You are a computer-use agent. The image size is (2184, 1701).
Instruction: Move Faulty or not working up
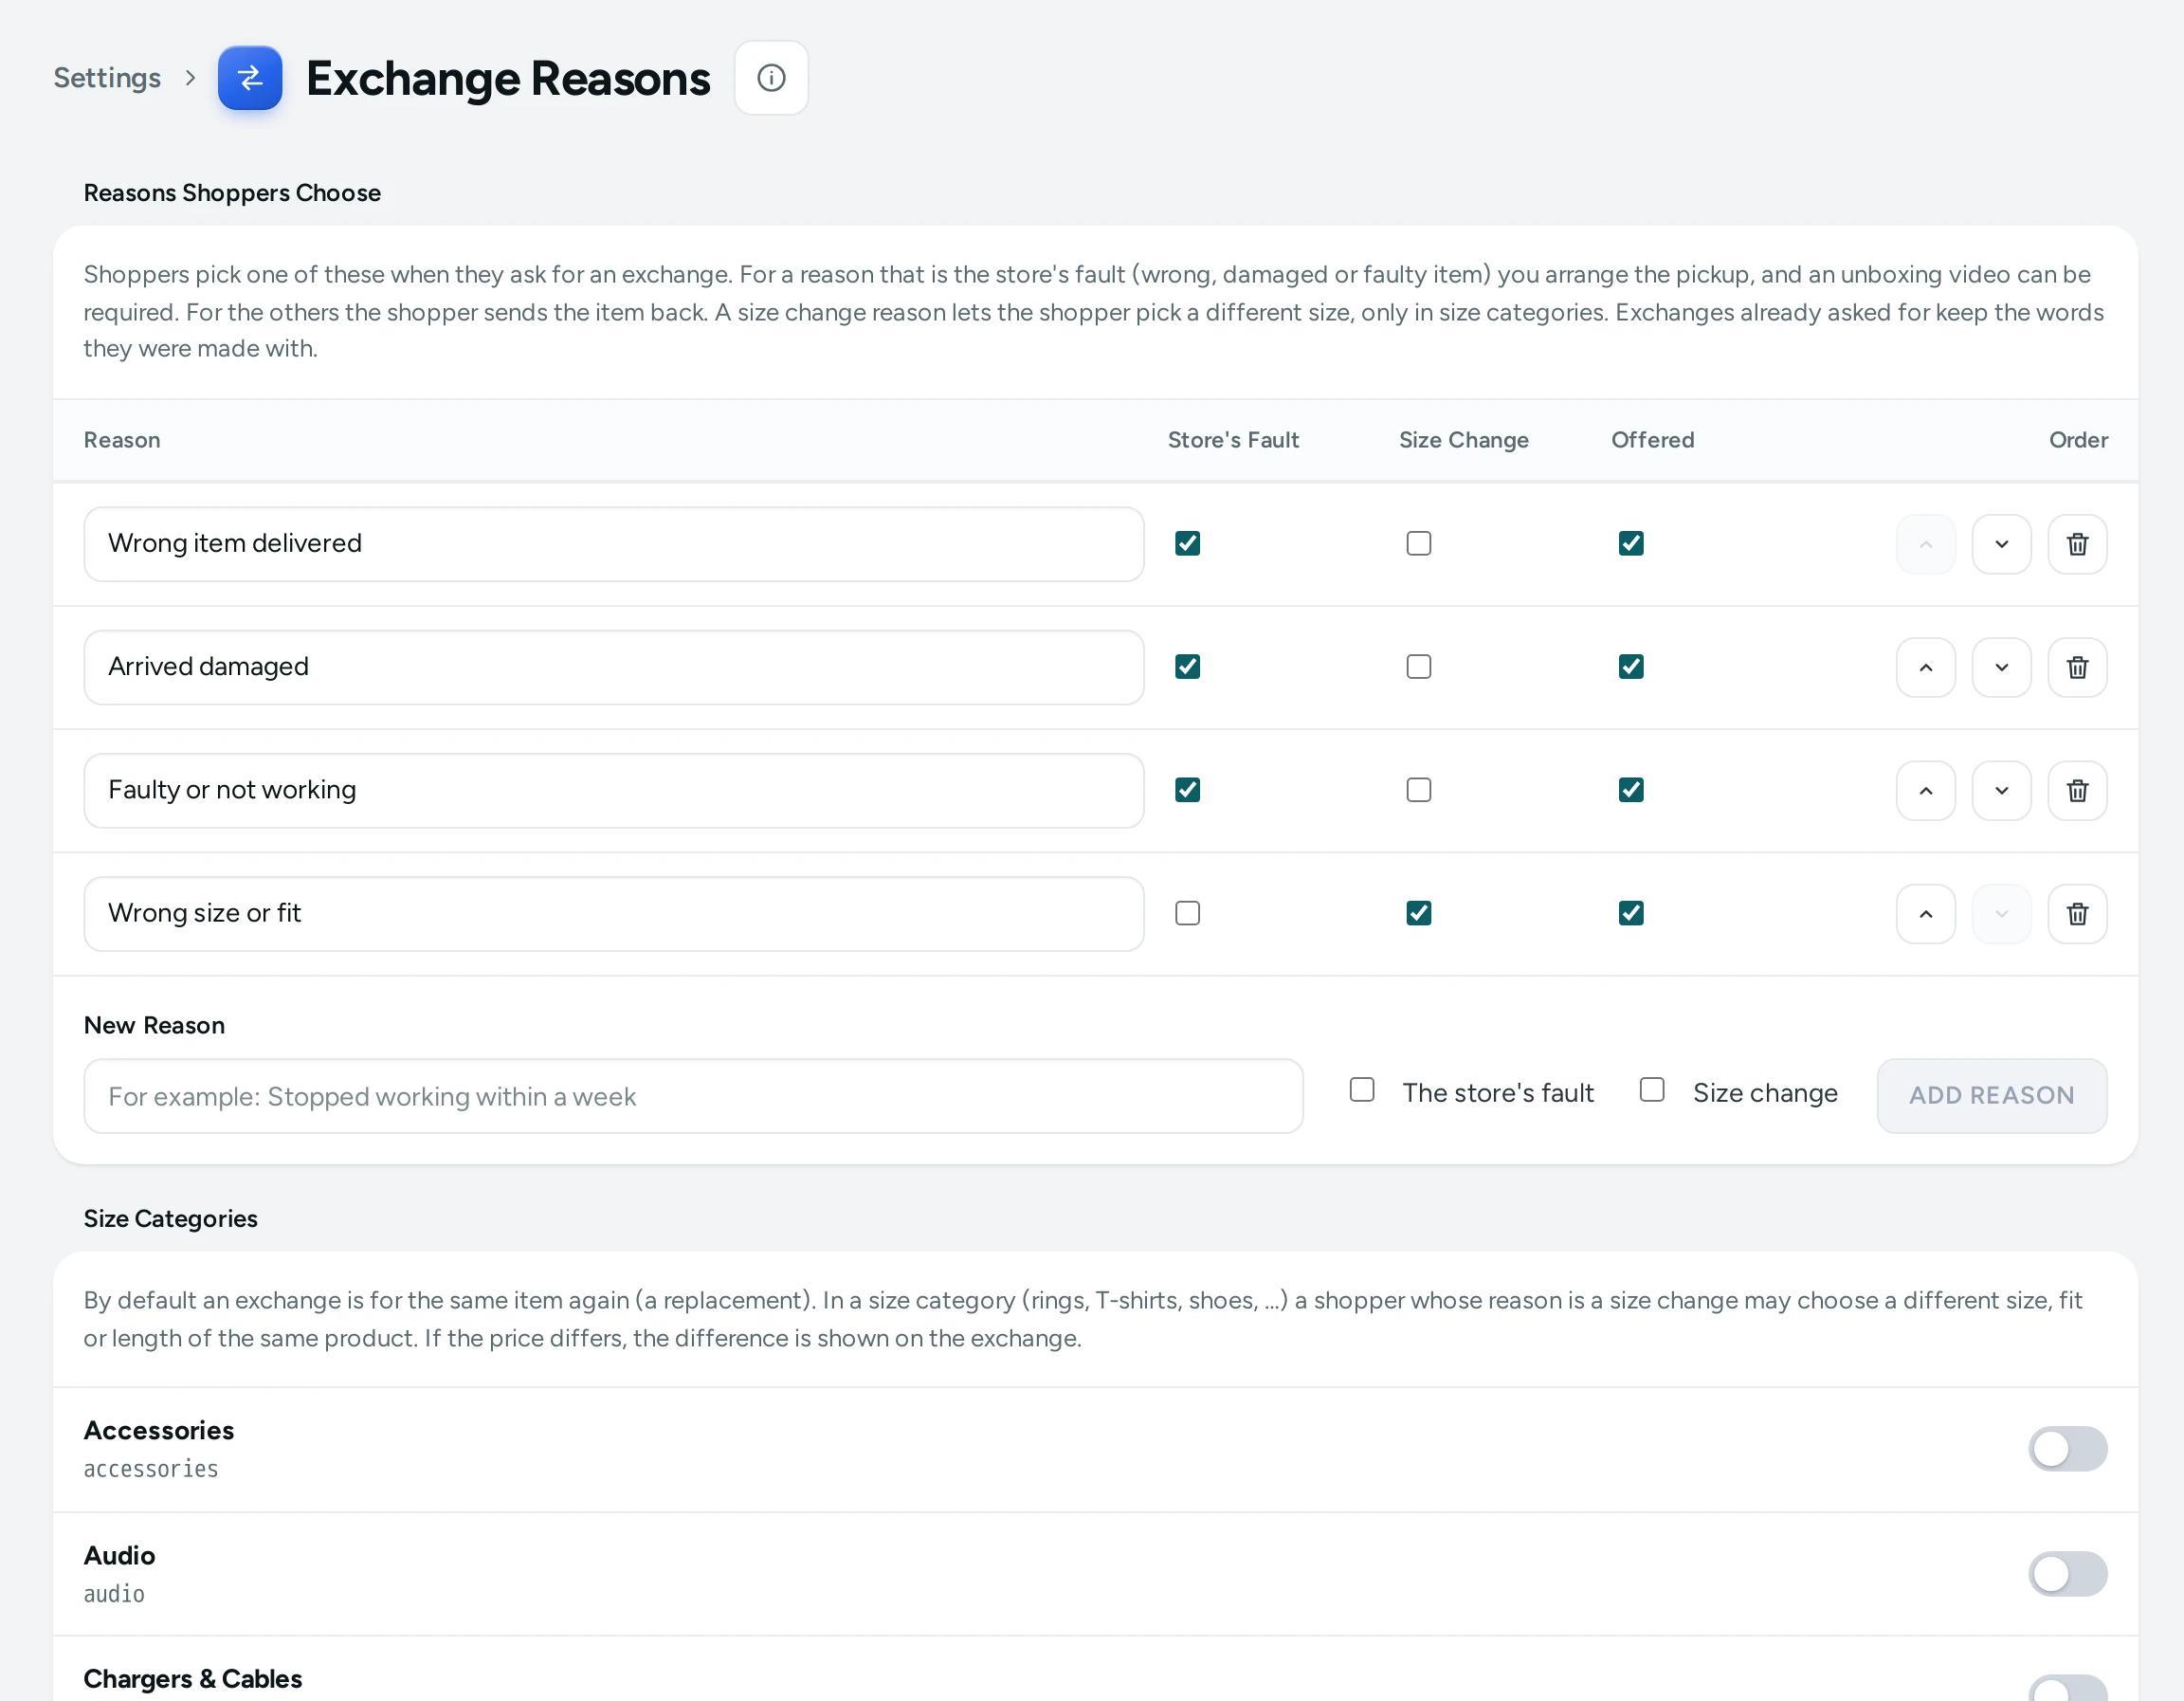pyautogui.click(x=1925, y=790)
